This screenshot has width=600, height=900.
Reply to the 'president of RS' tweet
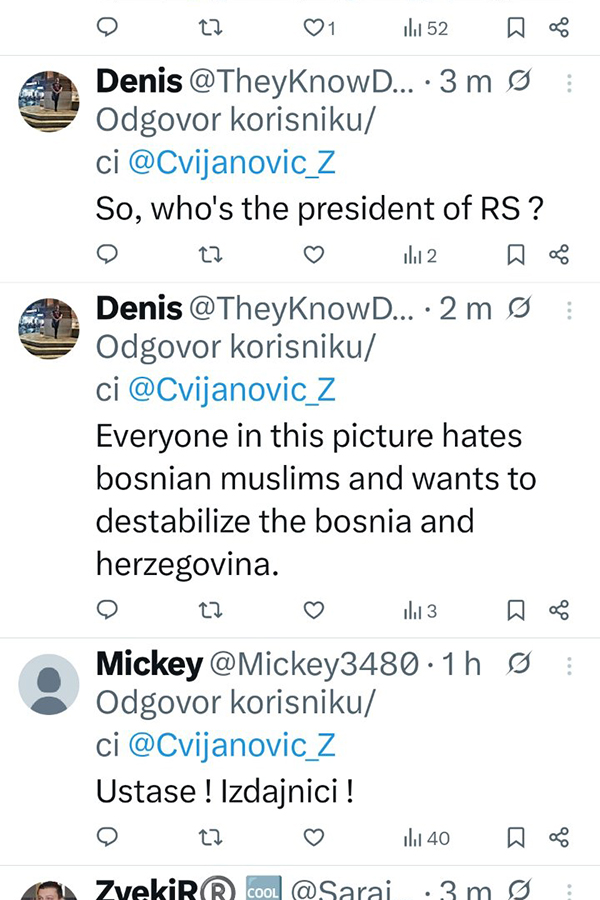[x=108, y=255]
